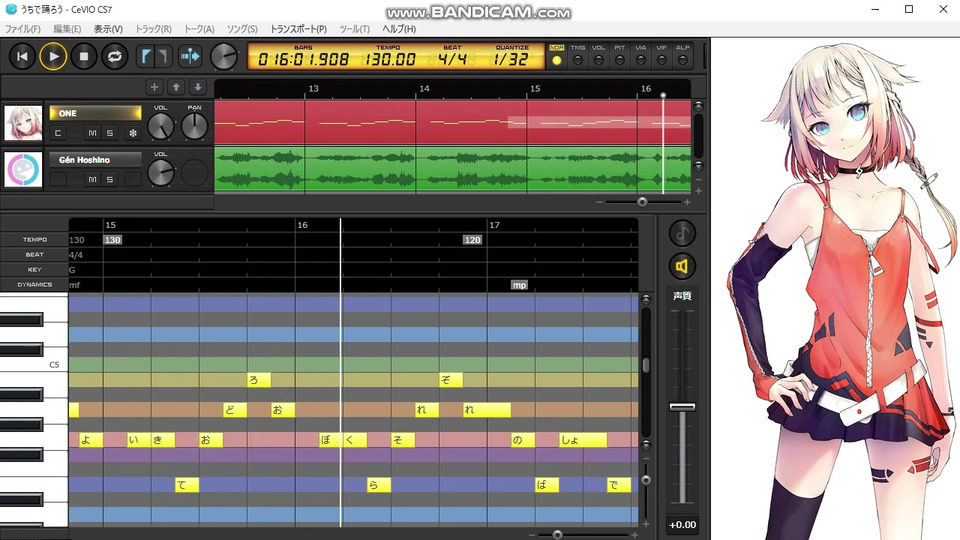960x540 pixels.
Task: Toggle loop playback button
Action: click(x=114, y=57)
